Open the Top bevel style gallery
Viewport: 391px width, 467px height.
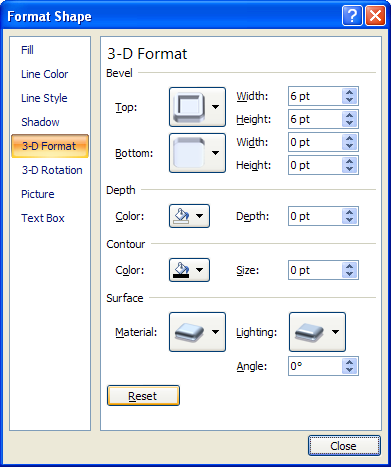click(197, 107)
